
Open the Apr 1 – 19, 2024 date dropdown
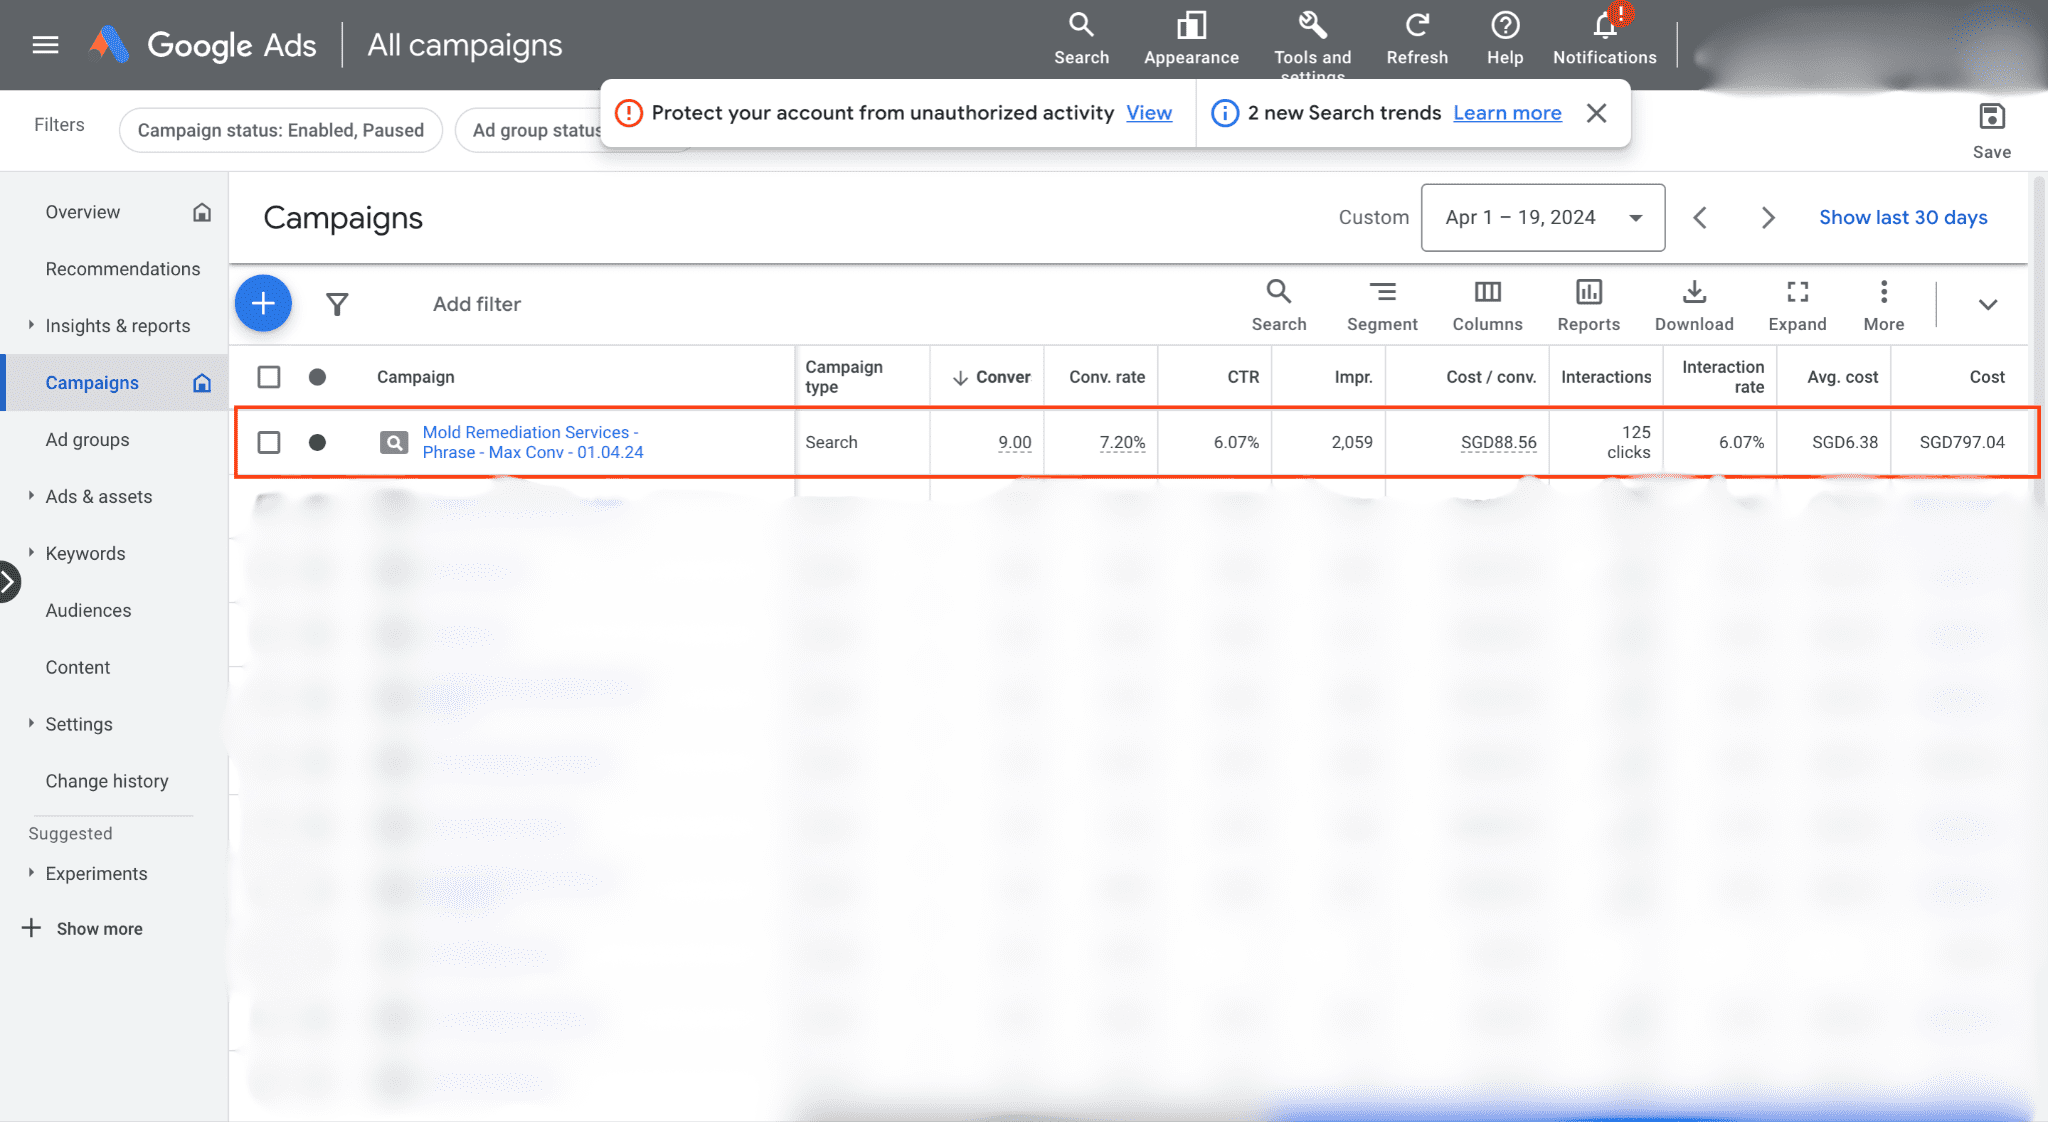pyautogui.click(x=1542, y=217)
